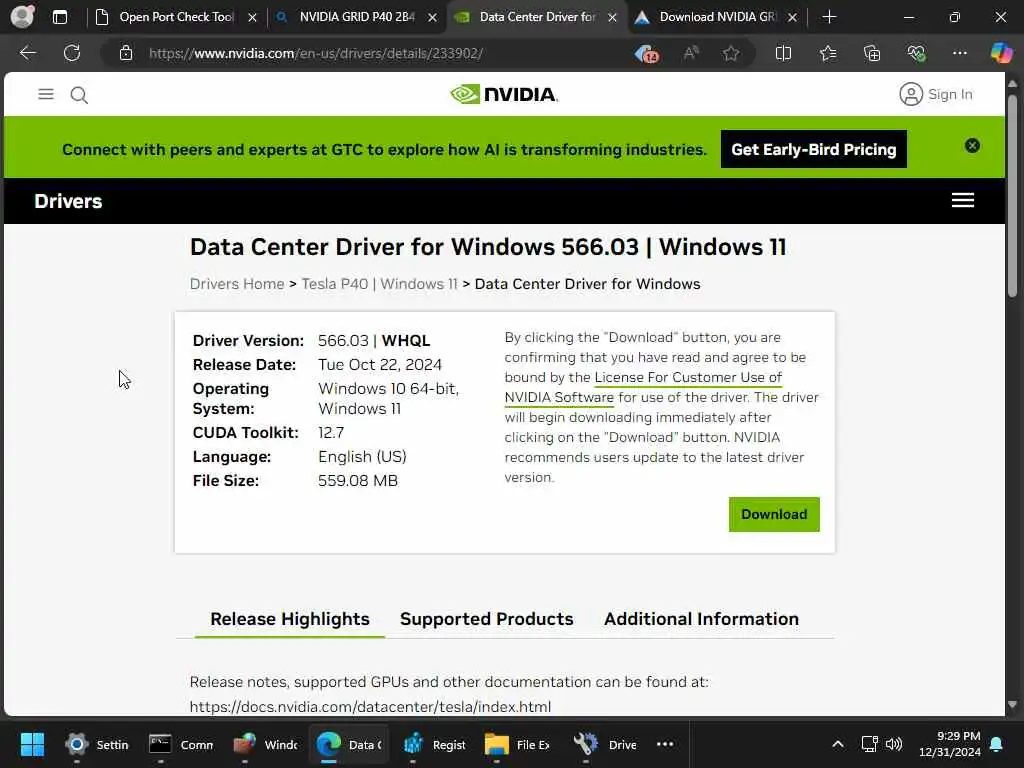This screenshot has height=768, width=1024.
Task: Open split screen icon
Action: tap(783, 53)
